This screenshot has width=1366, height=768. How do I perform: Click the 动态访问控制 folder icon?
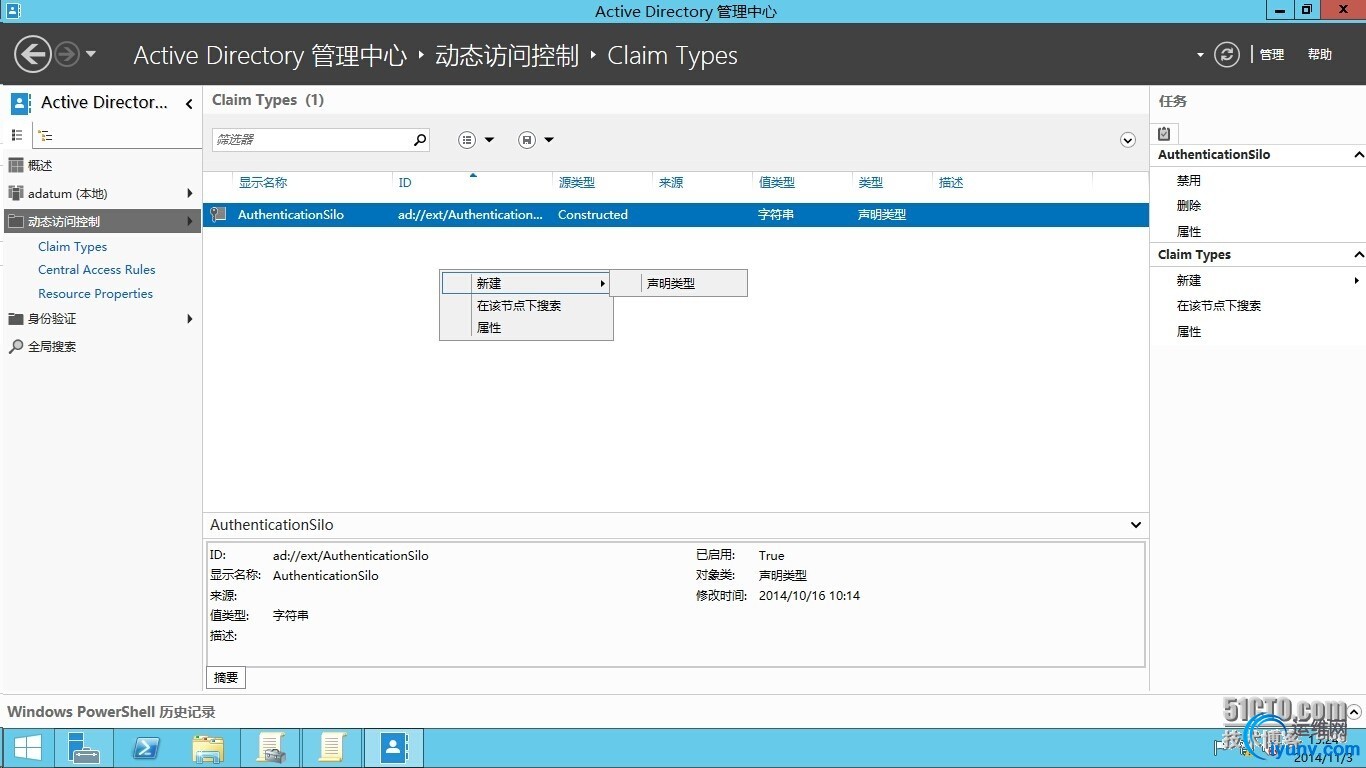pyautogui.click(x=16, y=221)
